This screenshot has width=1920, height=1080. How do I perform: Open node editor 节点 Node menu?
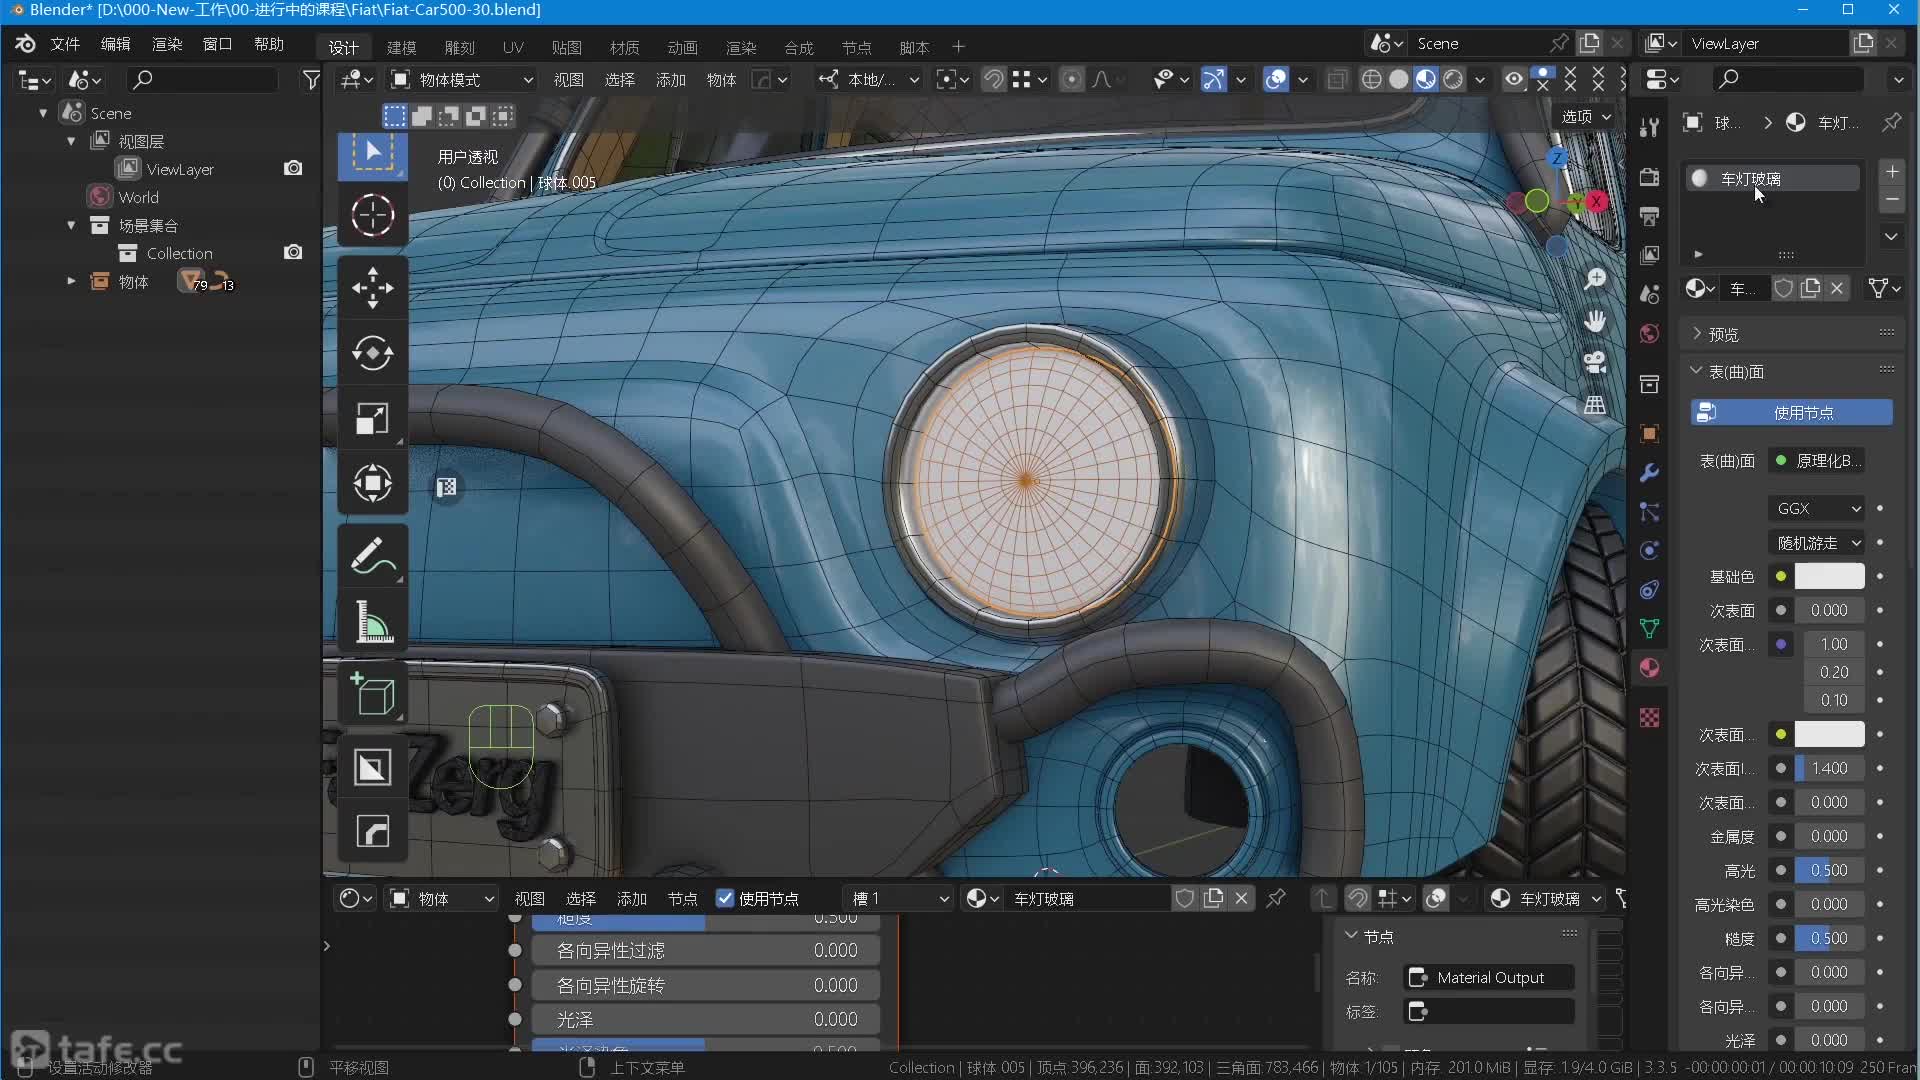point(682,898)
